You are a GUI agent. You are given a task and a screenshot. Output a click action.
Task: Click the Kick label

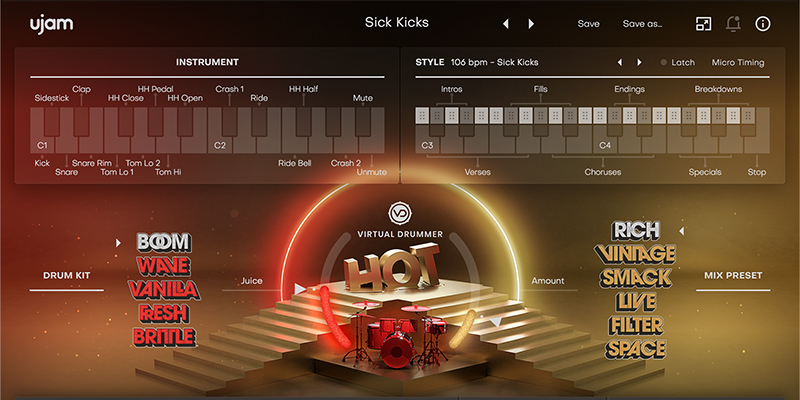pyautogui.click(x=42, y=163)
